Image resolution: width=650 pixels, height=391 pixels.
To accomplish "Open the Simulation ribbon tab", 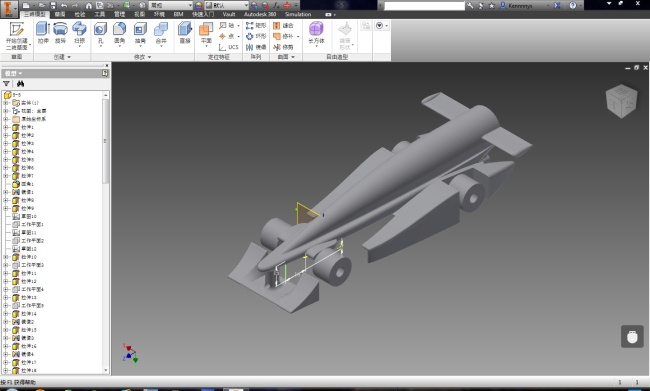I will (298, 14).
